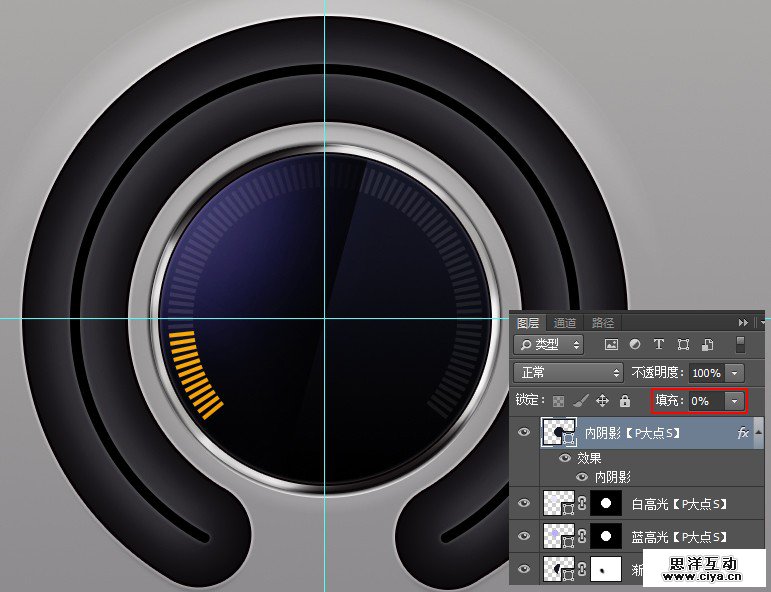Viewport: 771px width, 592px height.
Task: Toggle visibility of 内阴影 effect
Action: (x=581, y=477)
